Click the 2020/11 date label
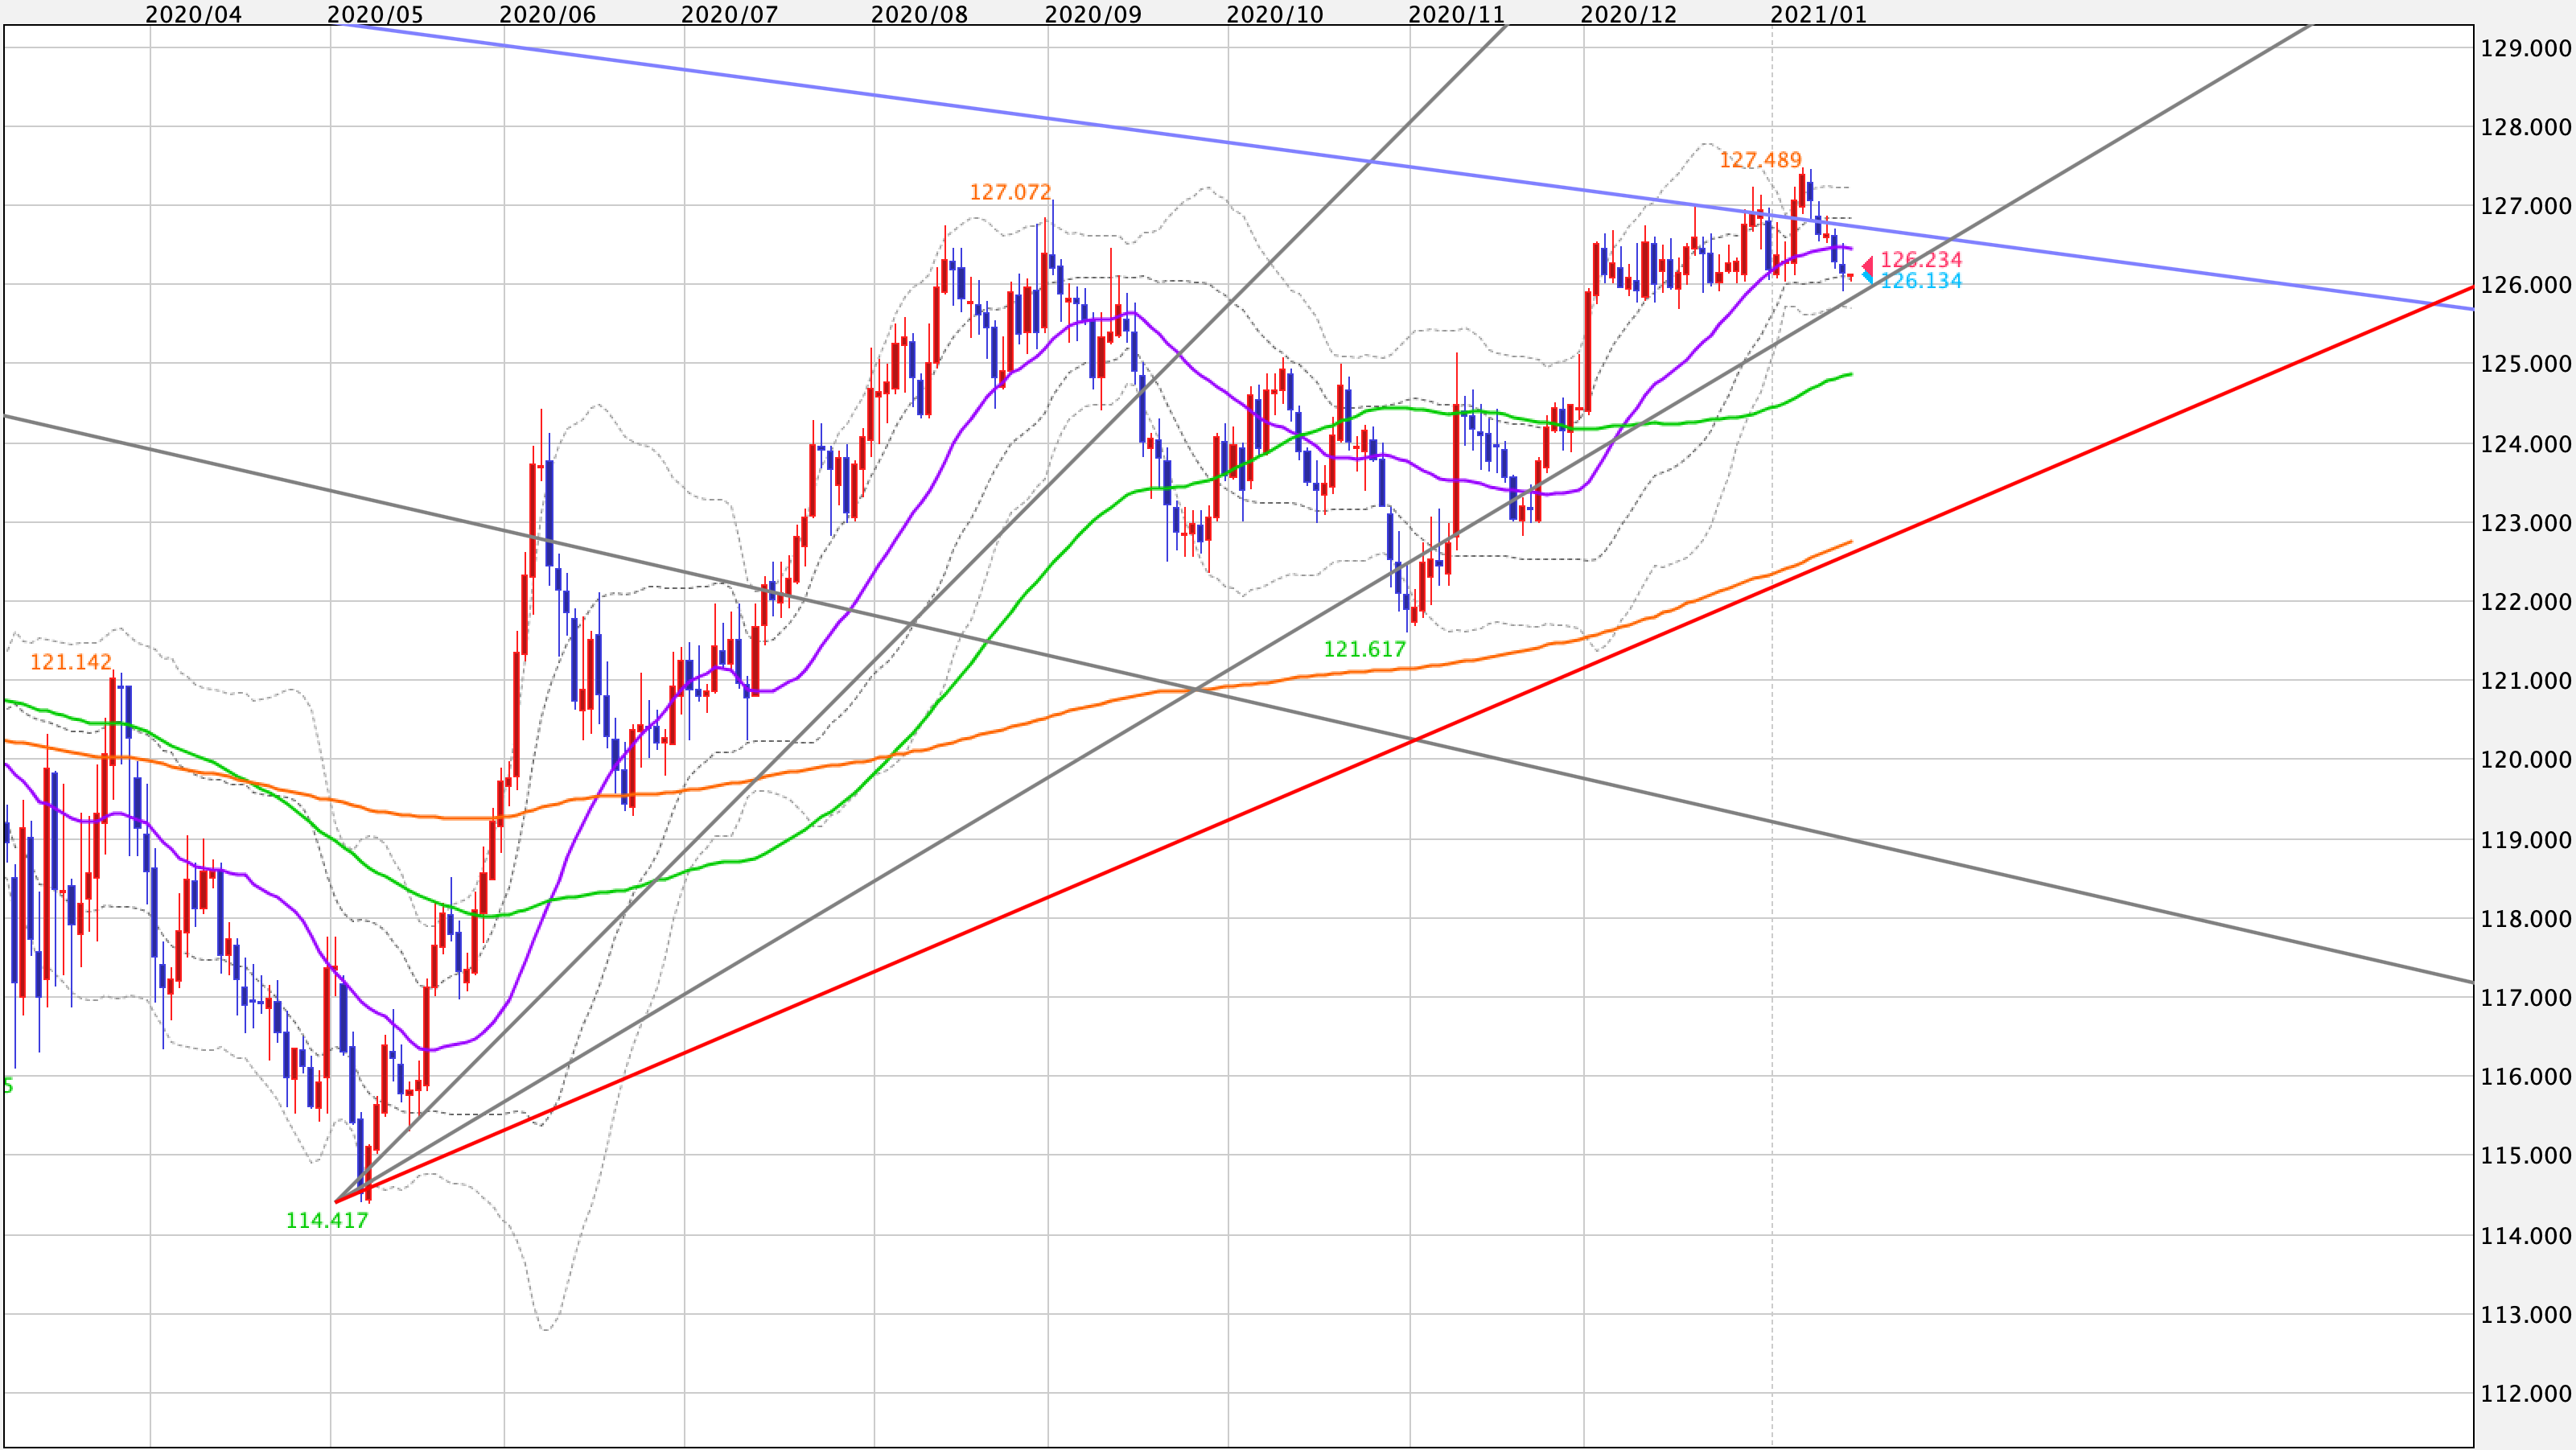Screen dimensions: 2576x1450 click(x=1457, y=14)
